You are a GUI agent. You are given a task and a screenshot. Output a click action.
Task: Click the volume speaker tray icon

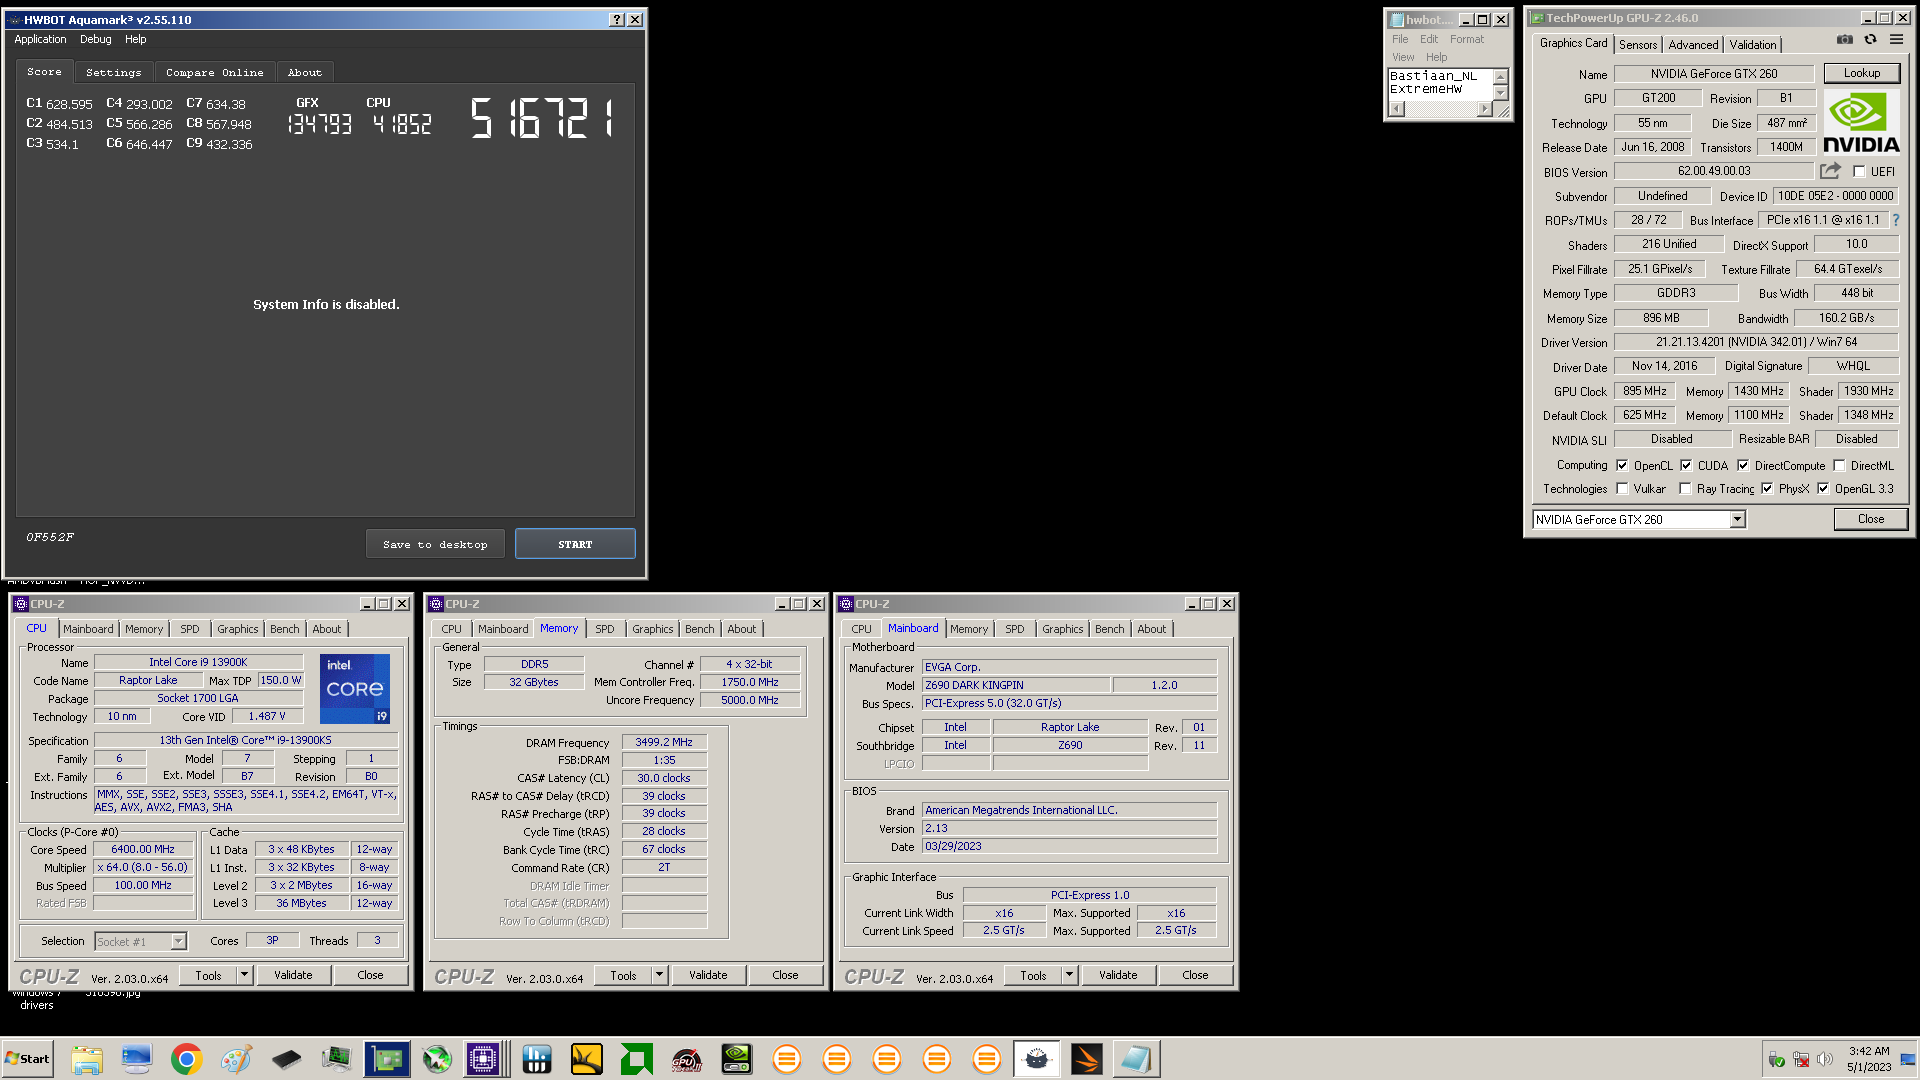coord(1825,1059)
